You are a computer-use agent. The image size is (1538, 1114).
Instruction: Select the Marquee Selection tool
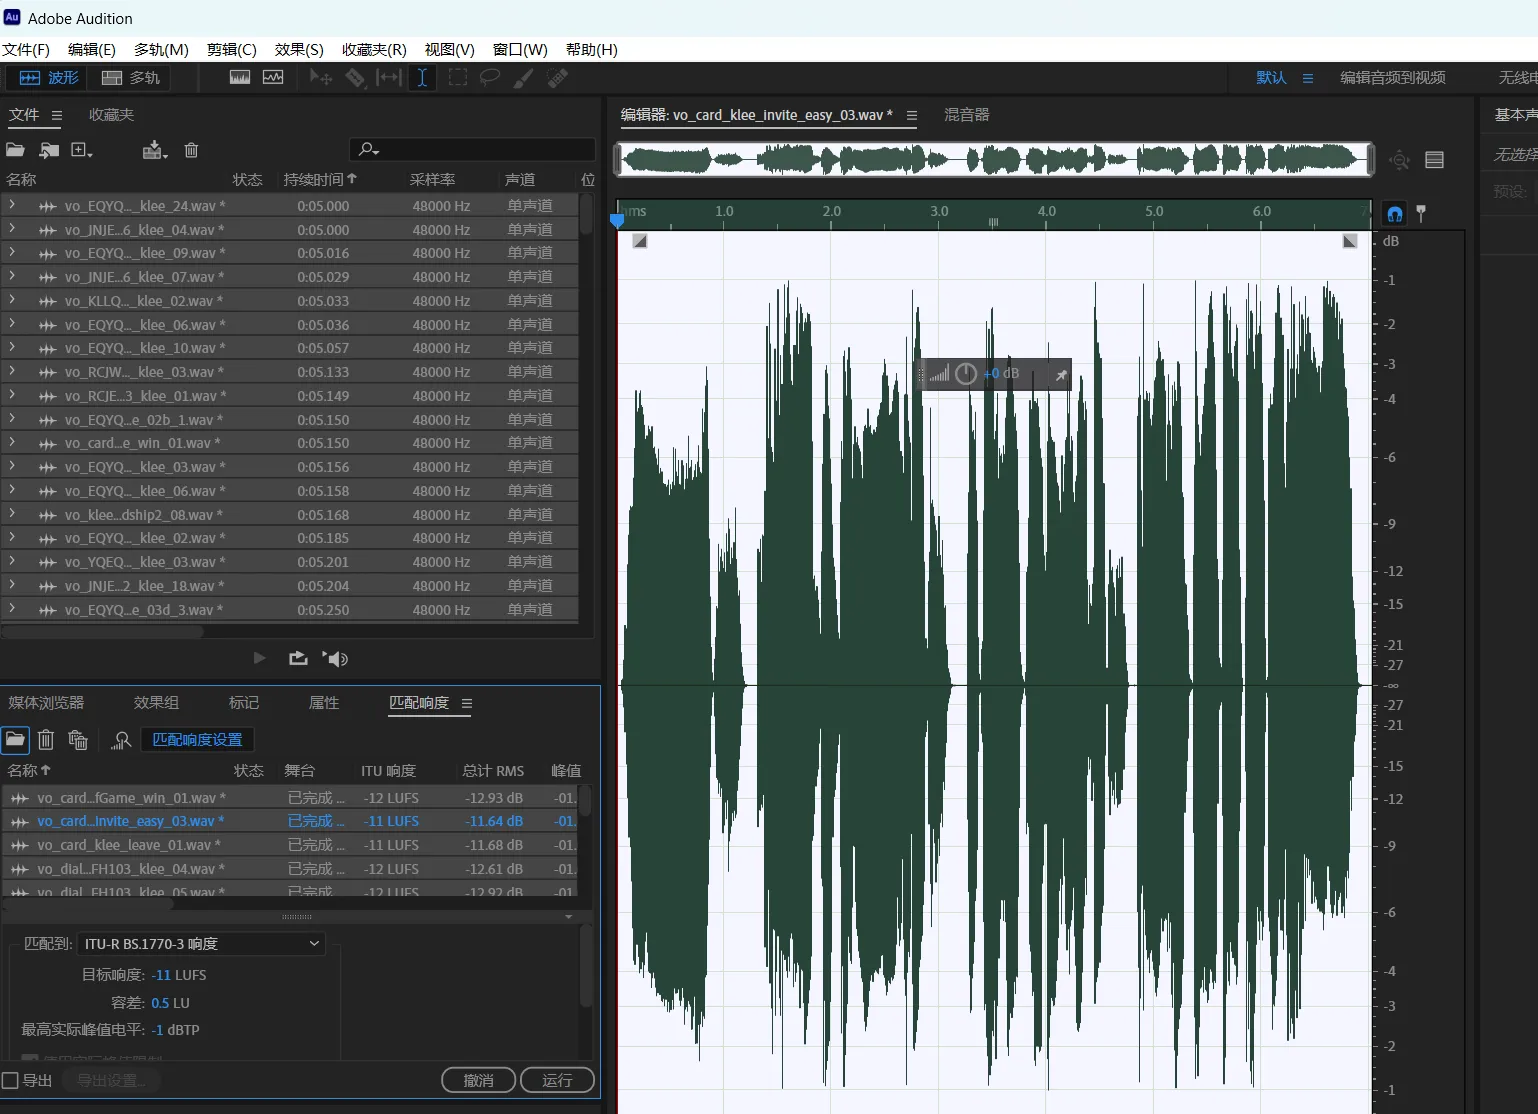457,77
